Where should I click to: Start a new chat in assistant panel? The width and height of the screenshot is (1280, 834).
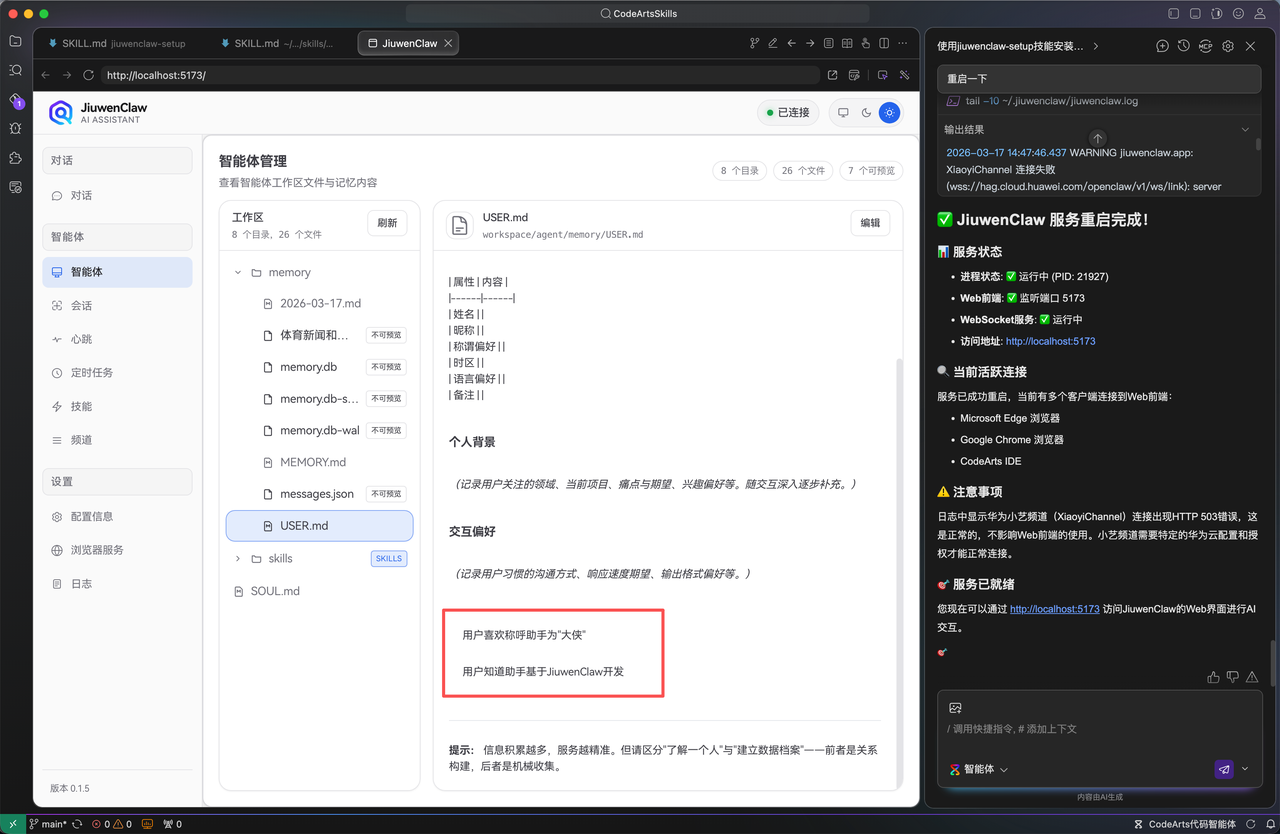1162,46
